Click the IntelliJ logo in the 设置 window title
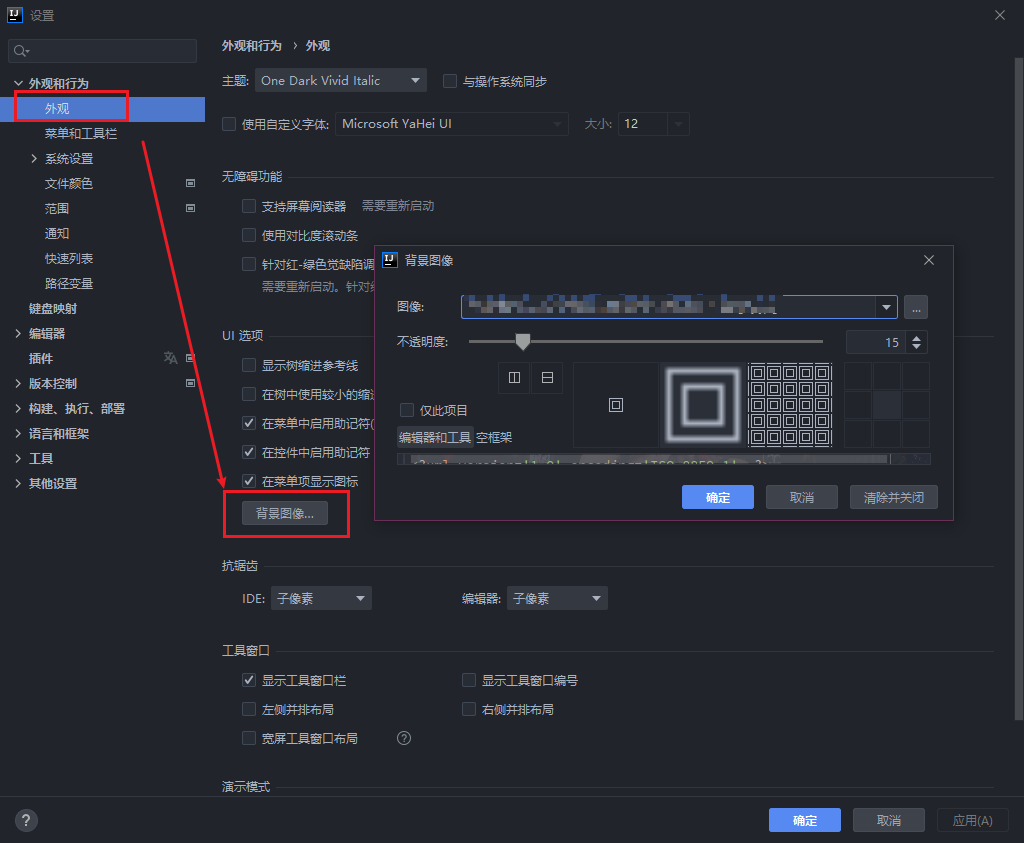Screen dimensions: 1024x843 point(15,15)
